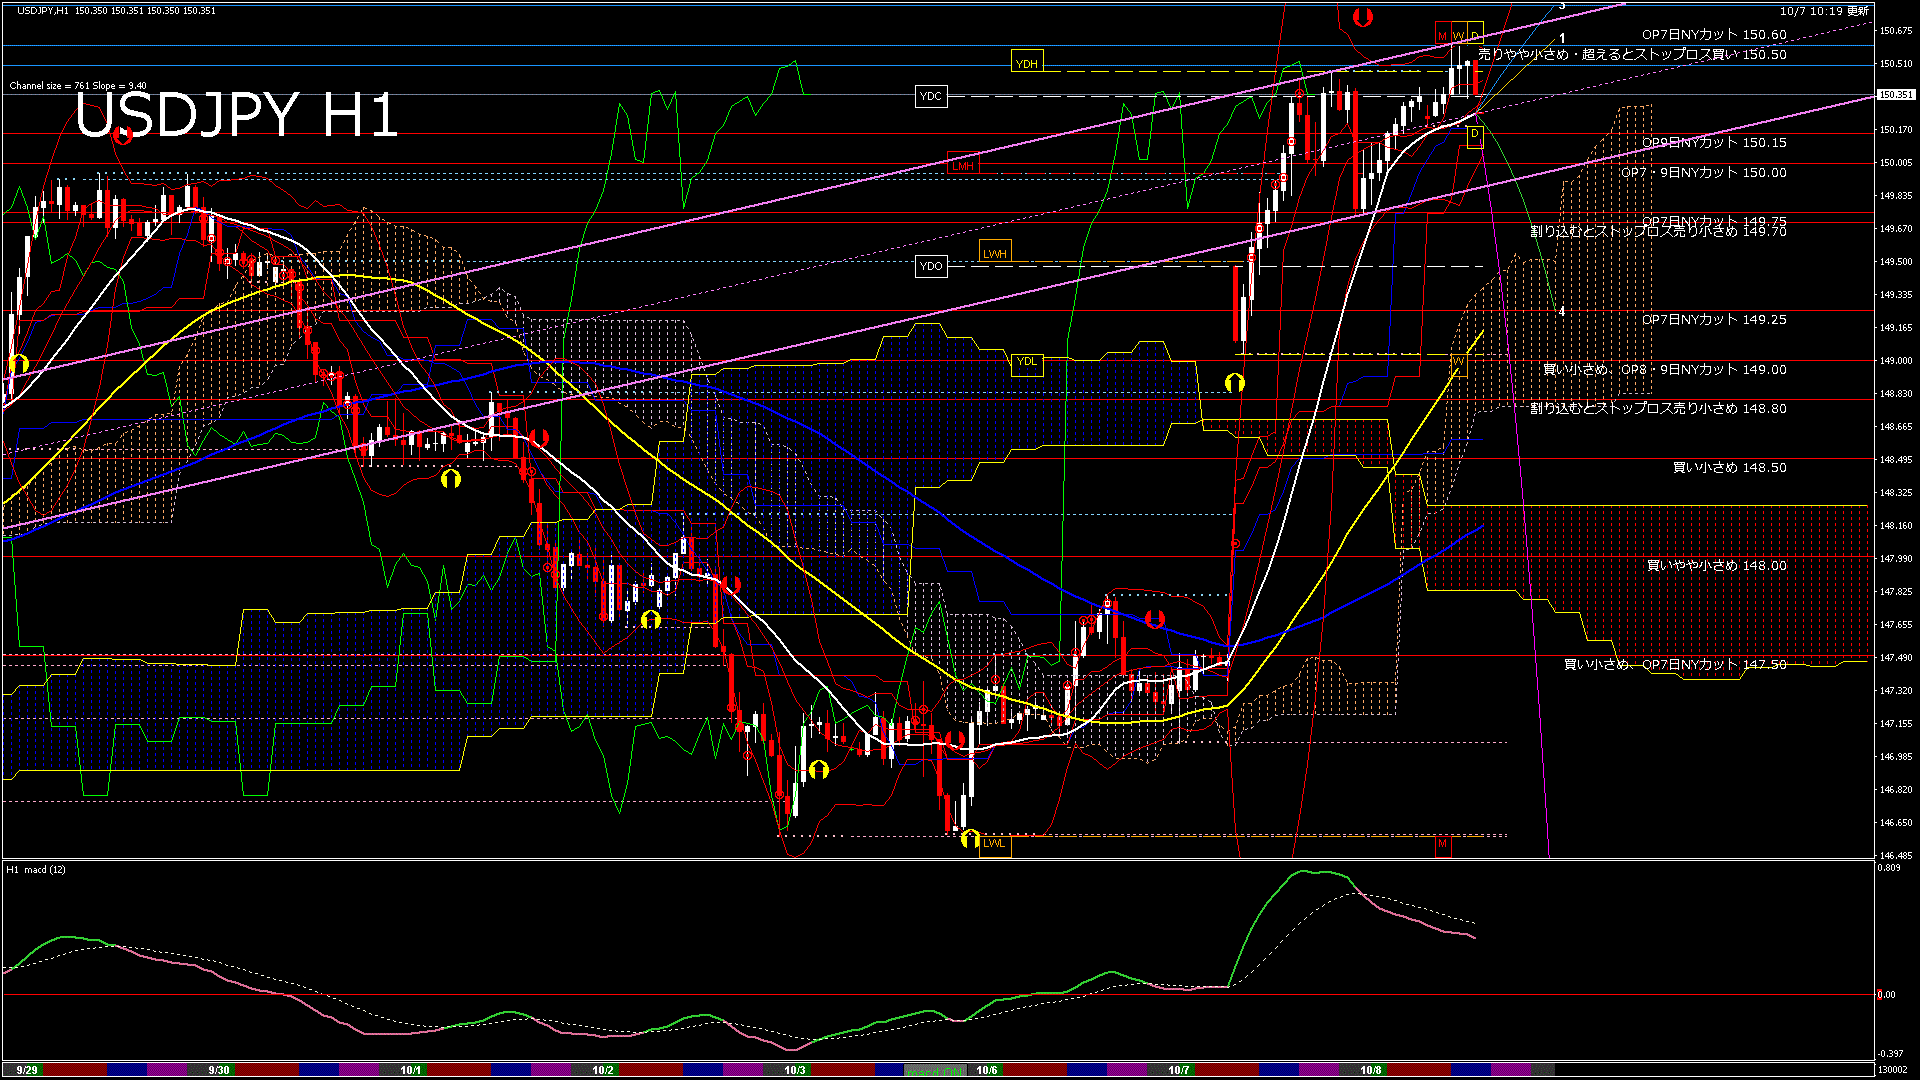Click the H1 macd (12) indicator label
The image size is (1920, 1080).
[x=36, y=869]
